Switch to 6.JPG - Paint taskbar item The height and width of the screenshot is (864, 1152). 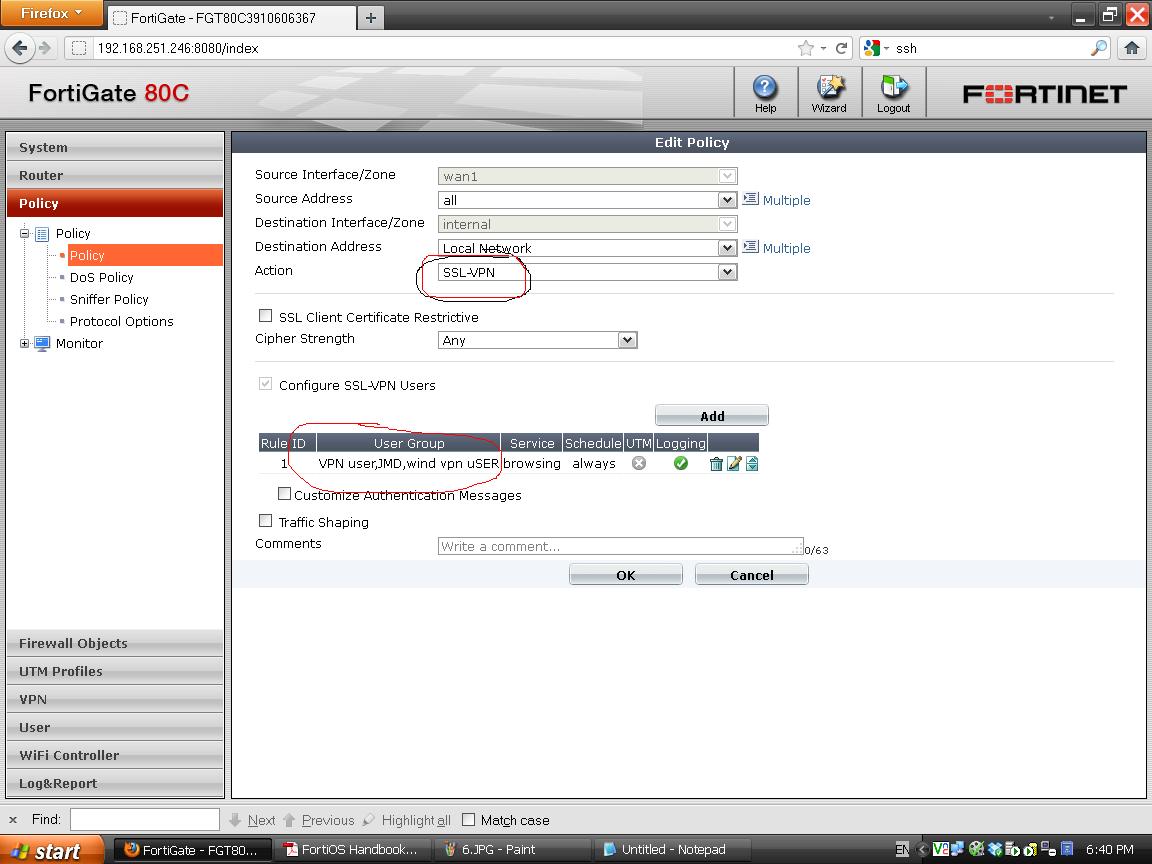pos(512,850)
